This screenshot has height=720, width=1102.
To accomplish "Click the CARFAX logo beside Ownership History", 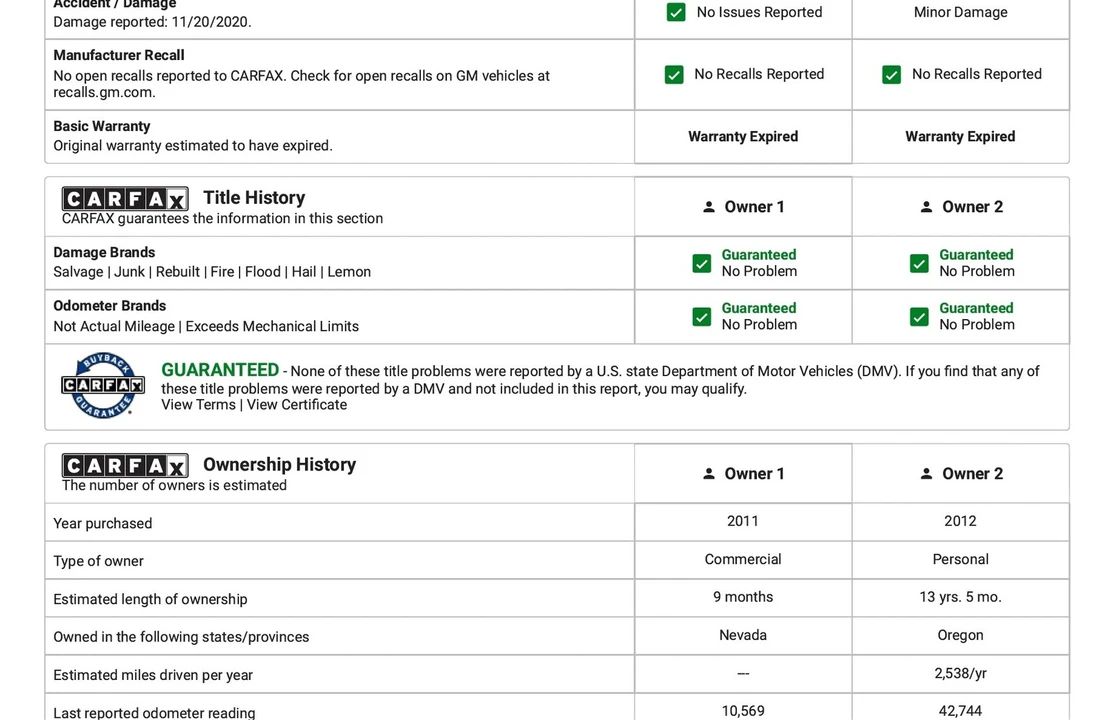I will (125, 465).
